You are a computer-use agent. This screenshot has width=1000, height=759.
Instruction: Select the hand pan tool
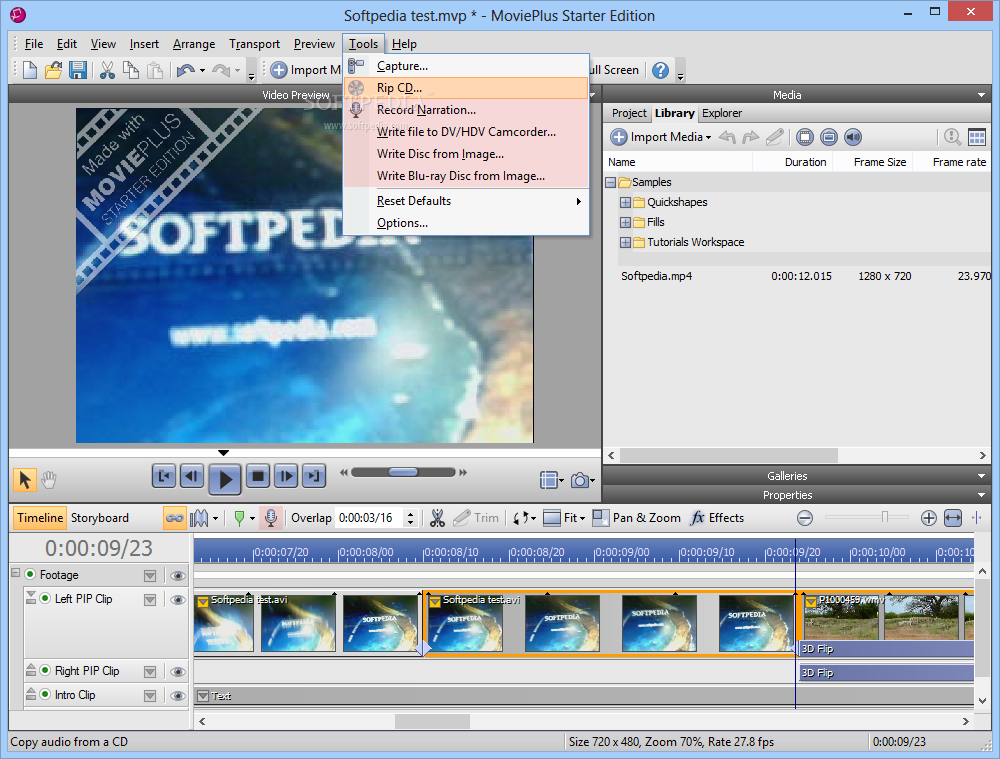[x=48, y=479]
